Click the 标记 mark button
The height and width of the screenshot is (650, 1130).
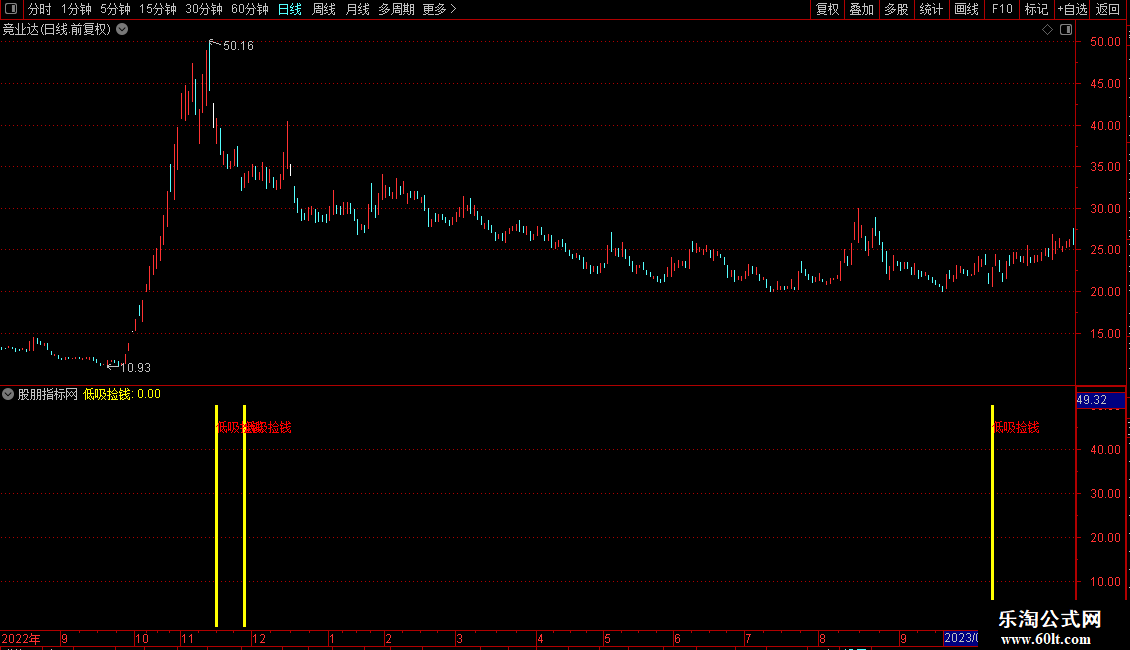coord(1036,9)
